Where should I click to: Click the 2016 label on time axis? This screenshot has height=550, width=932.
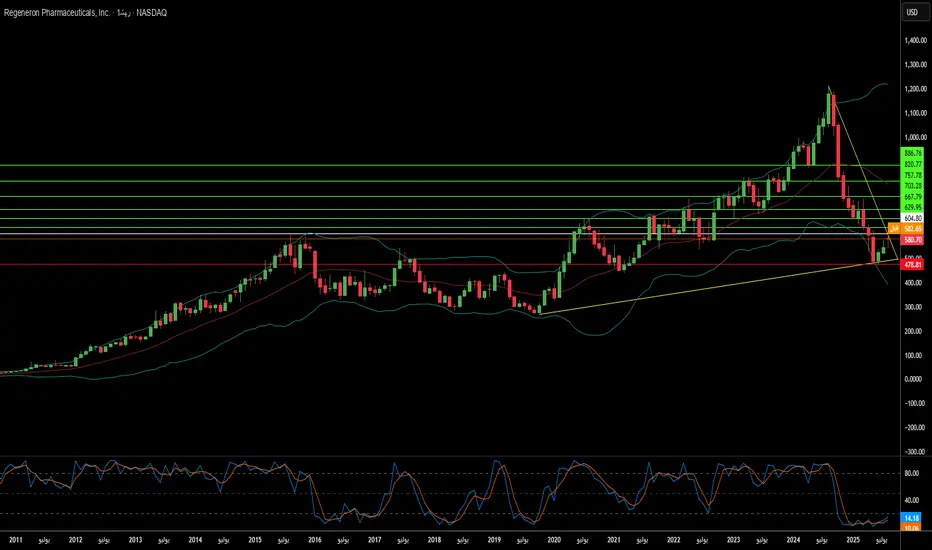point(315,540)
